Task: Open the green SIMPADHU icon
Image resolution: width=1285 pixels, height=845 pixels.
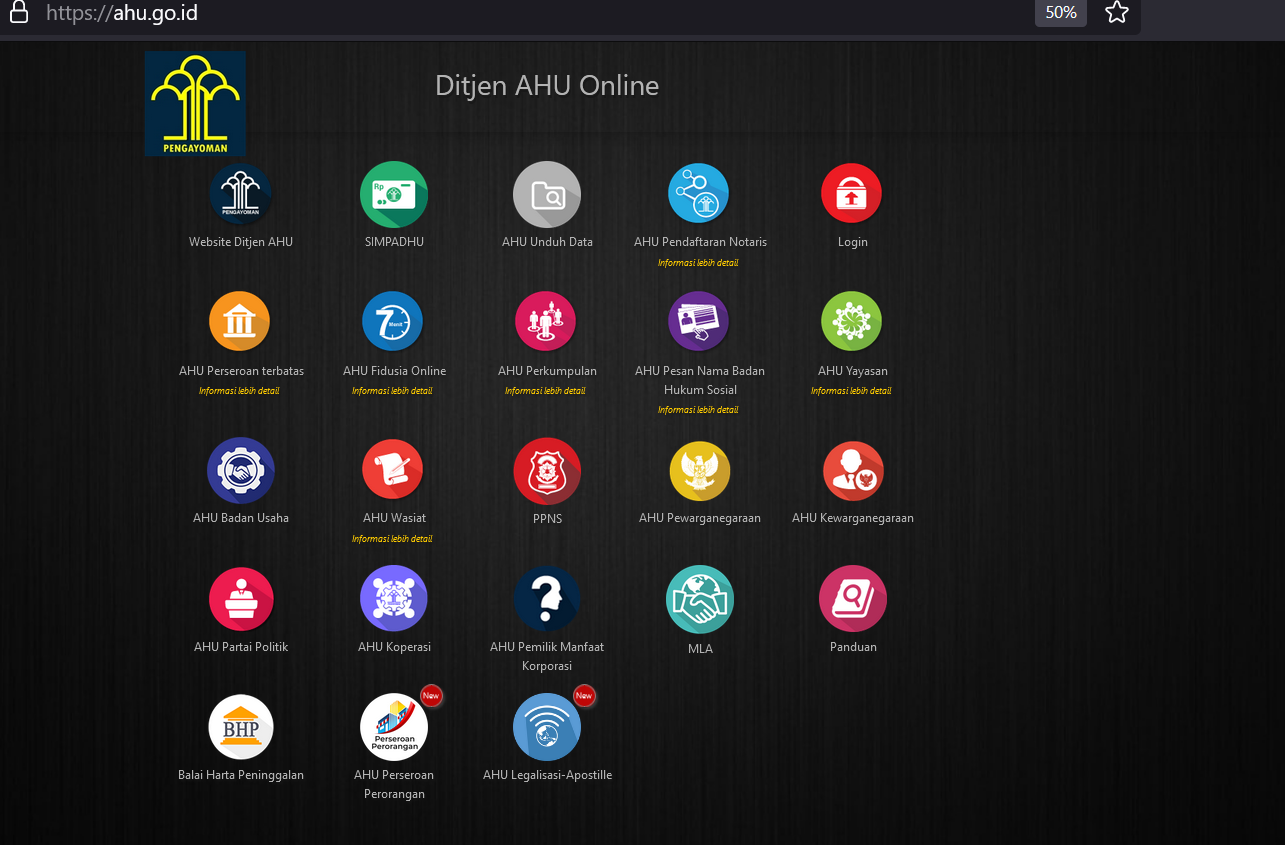Action: point(394,194)
